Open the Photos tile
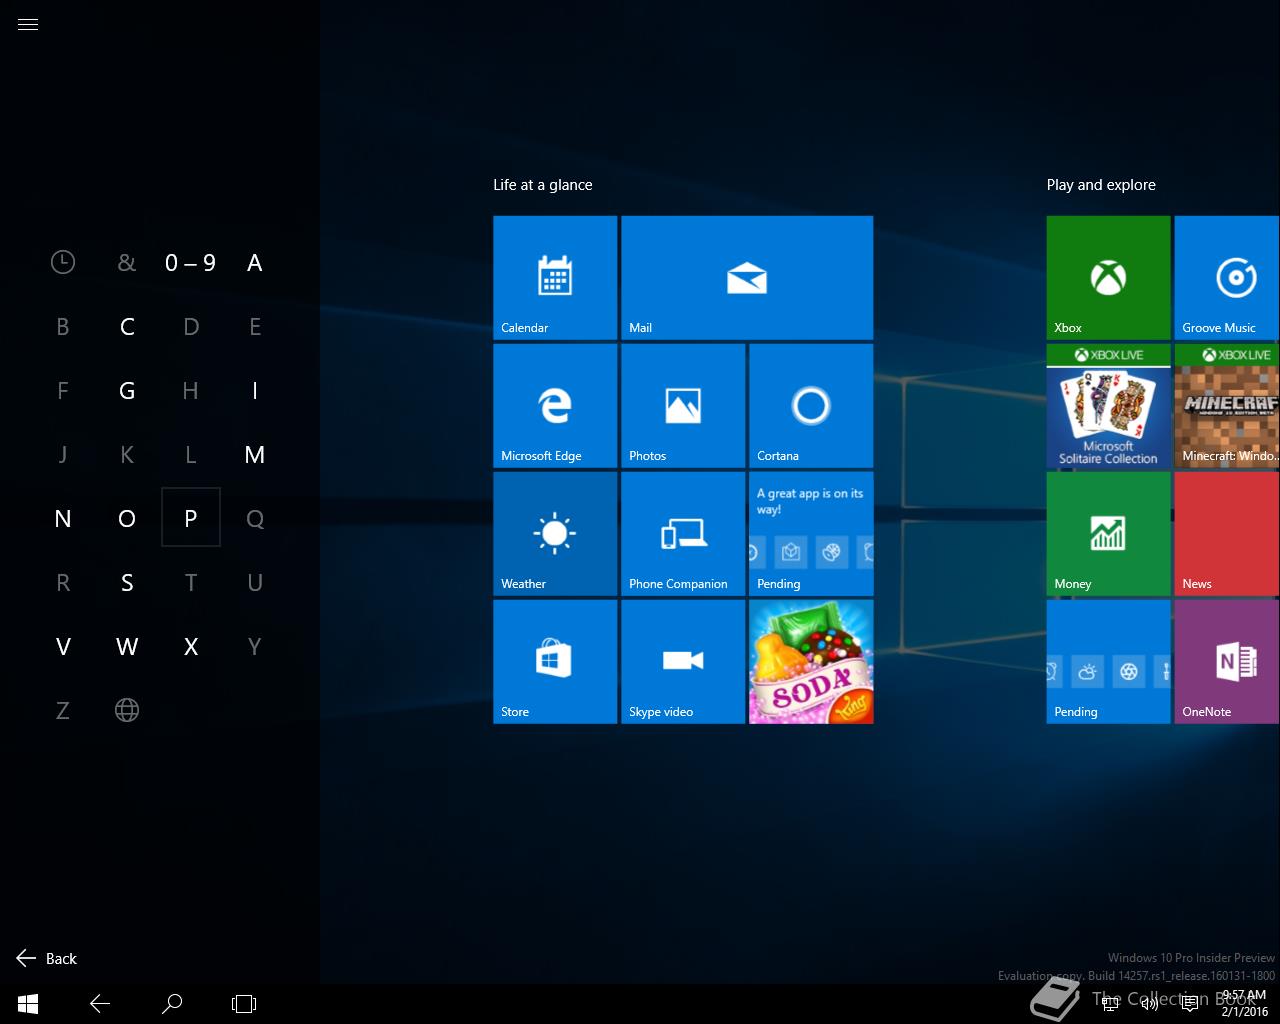The width and height of the screenshot is (1280, 1024). coord(683,406)
